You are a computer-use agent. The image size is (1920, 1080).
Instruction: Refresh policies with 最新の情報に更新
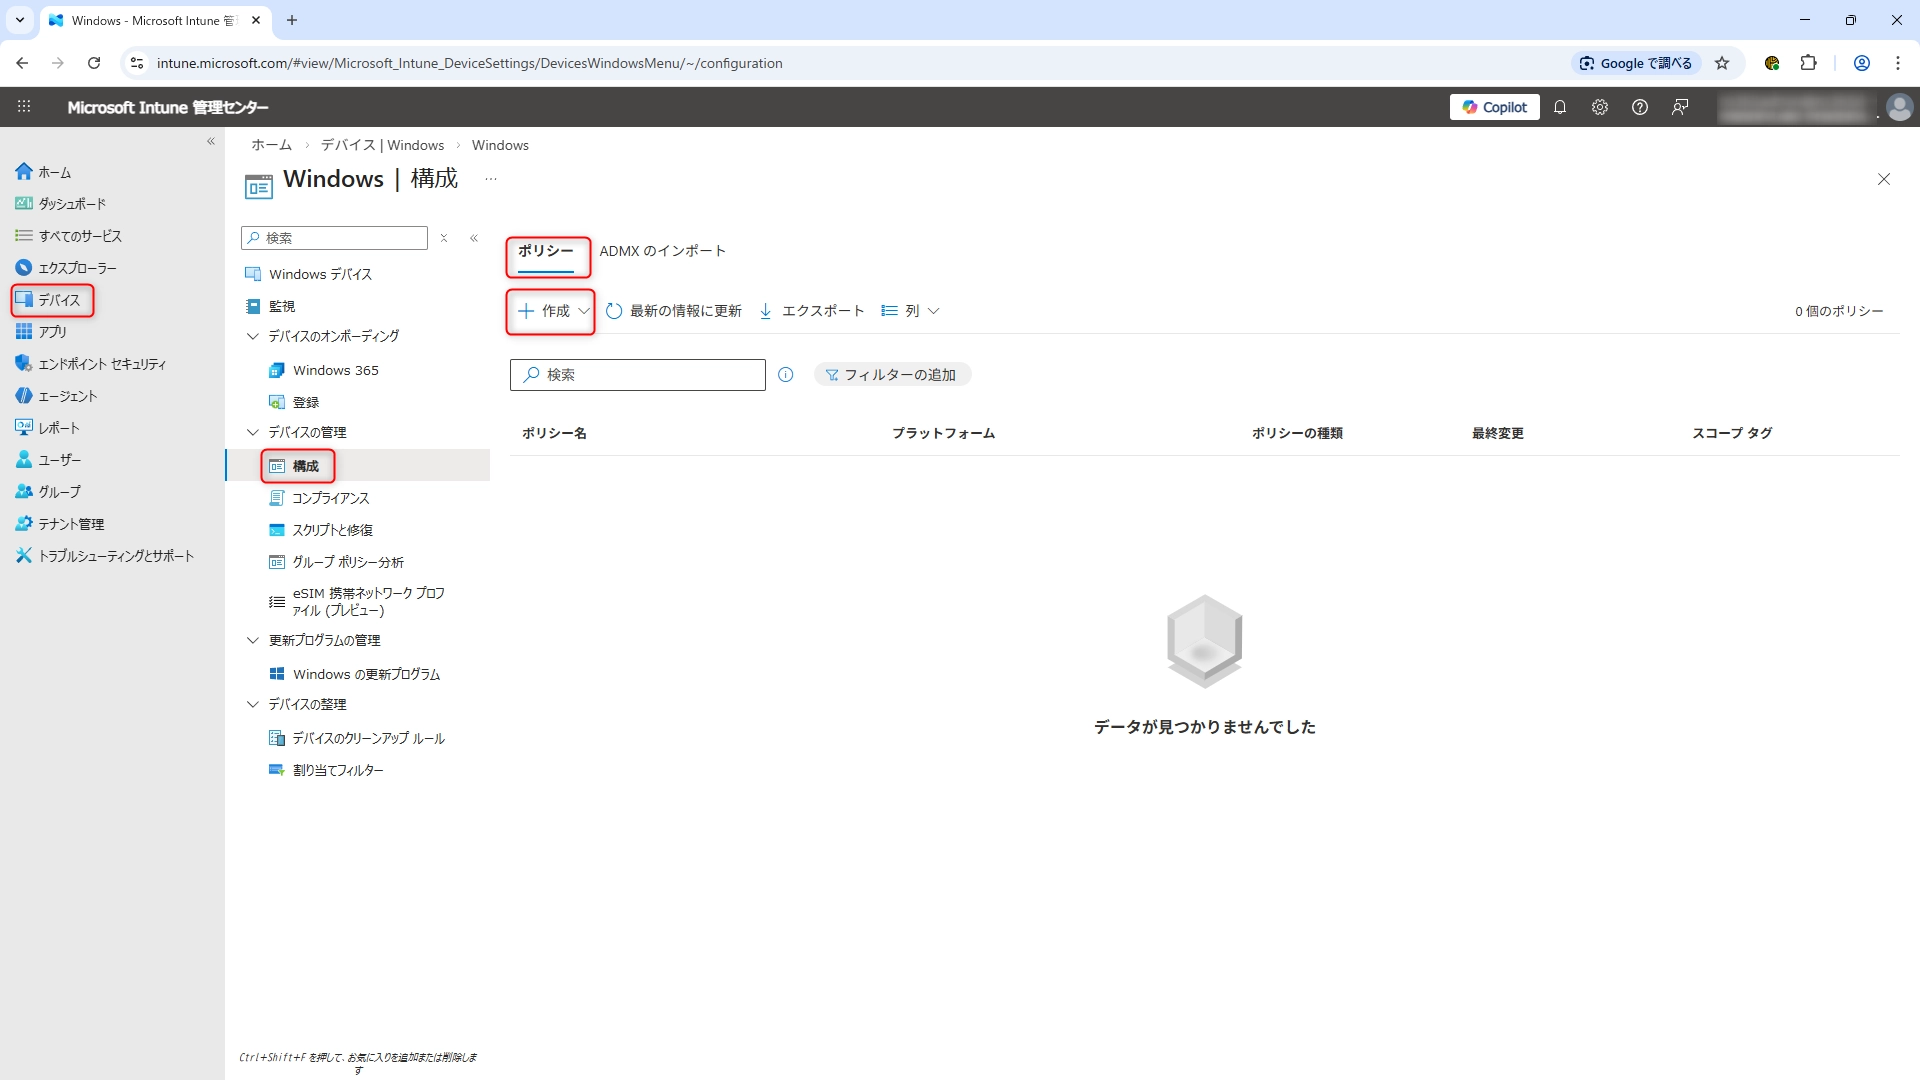(674, 311)
